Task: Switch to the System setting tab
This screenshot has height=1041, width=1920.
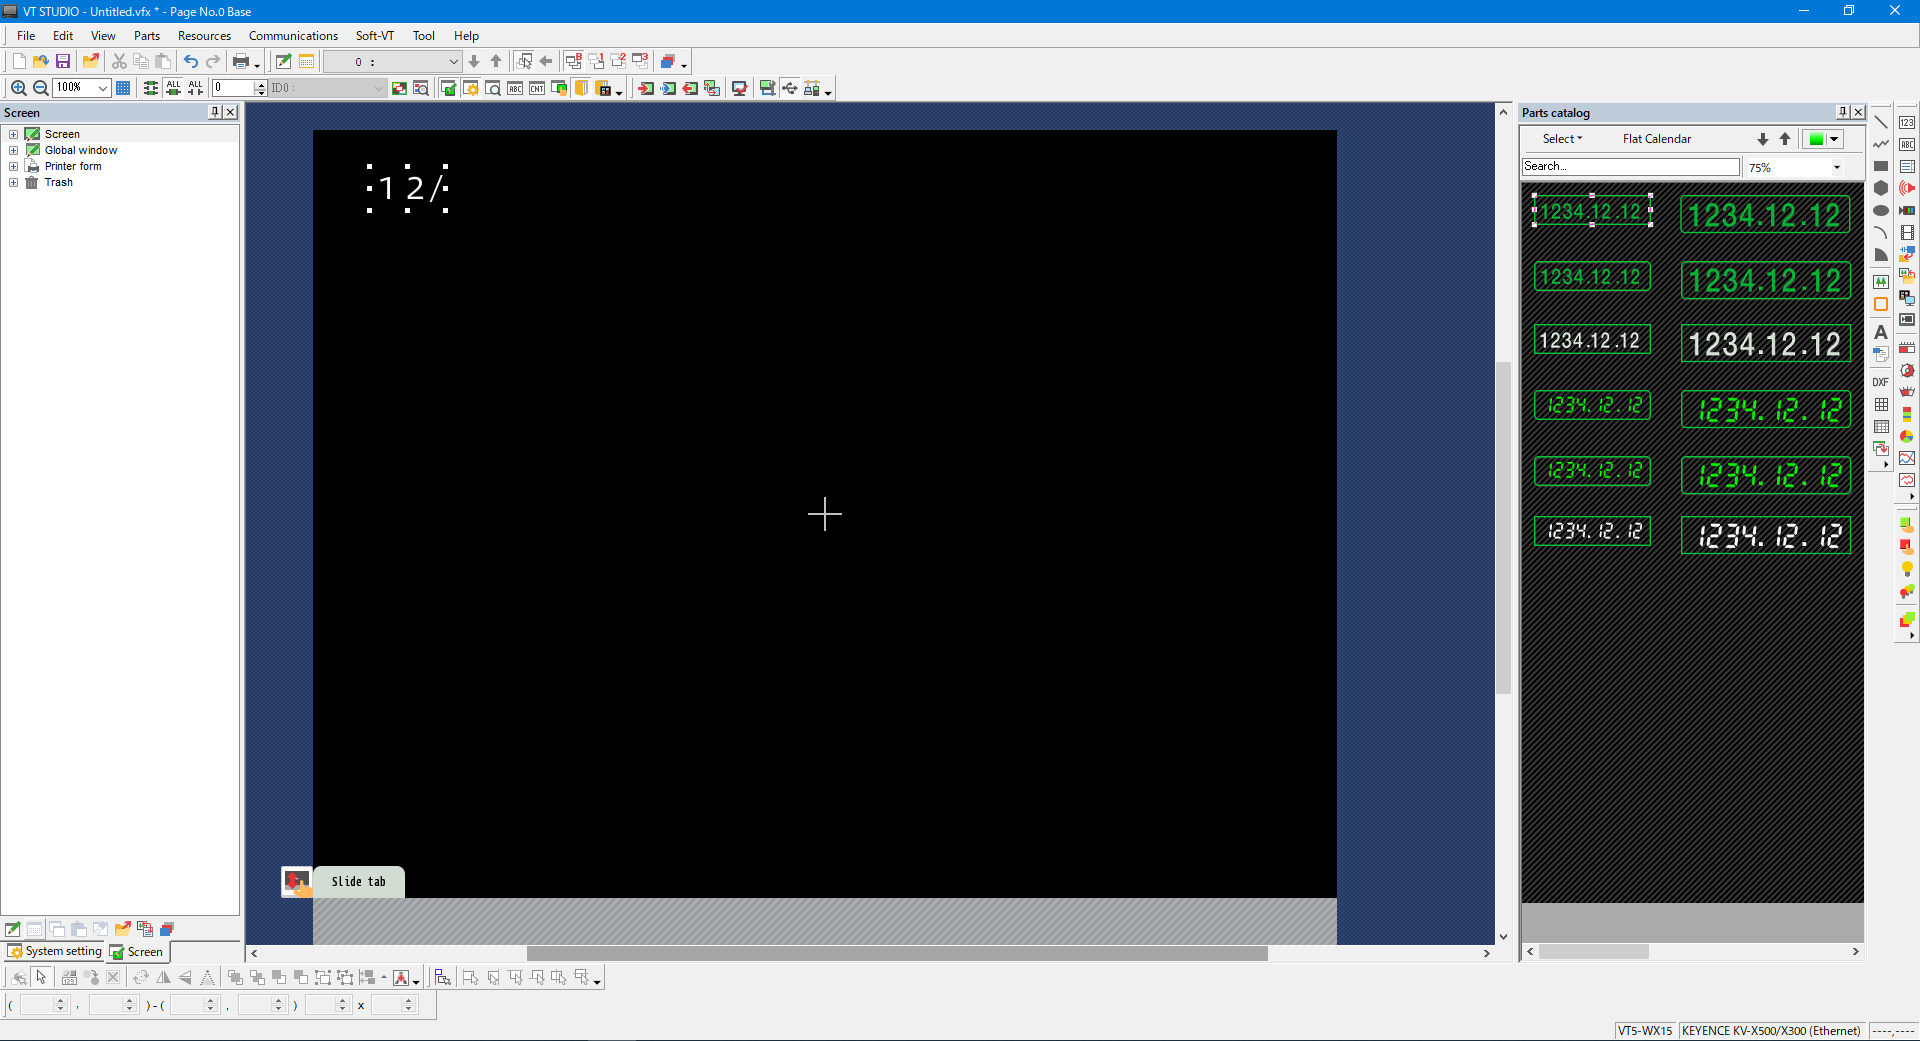Action: [55, 951]
